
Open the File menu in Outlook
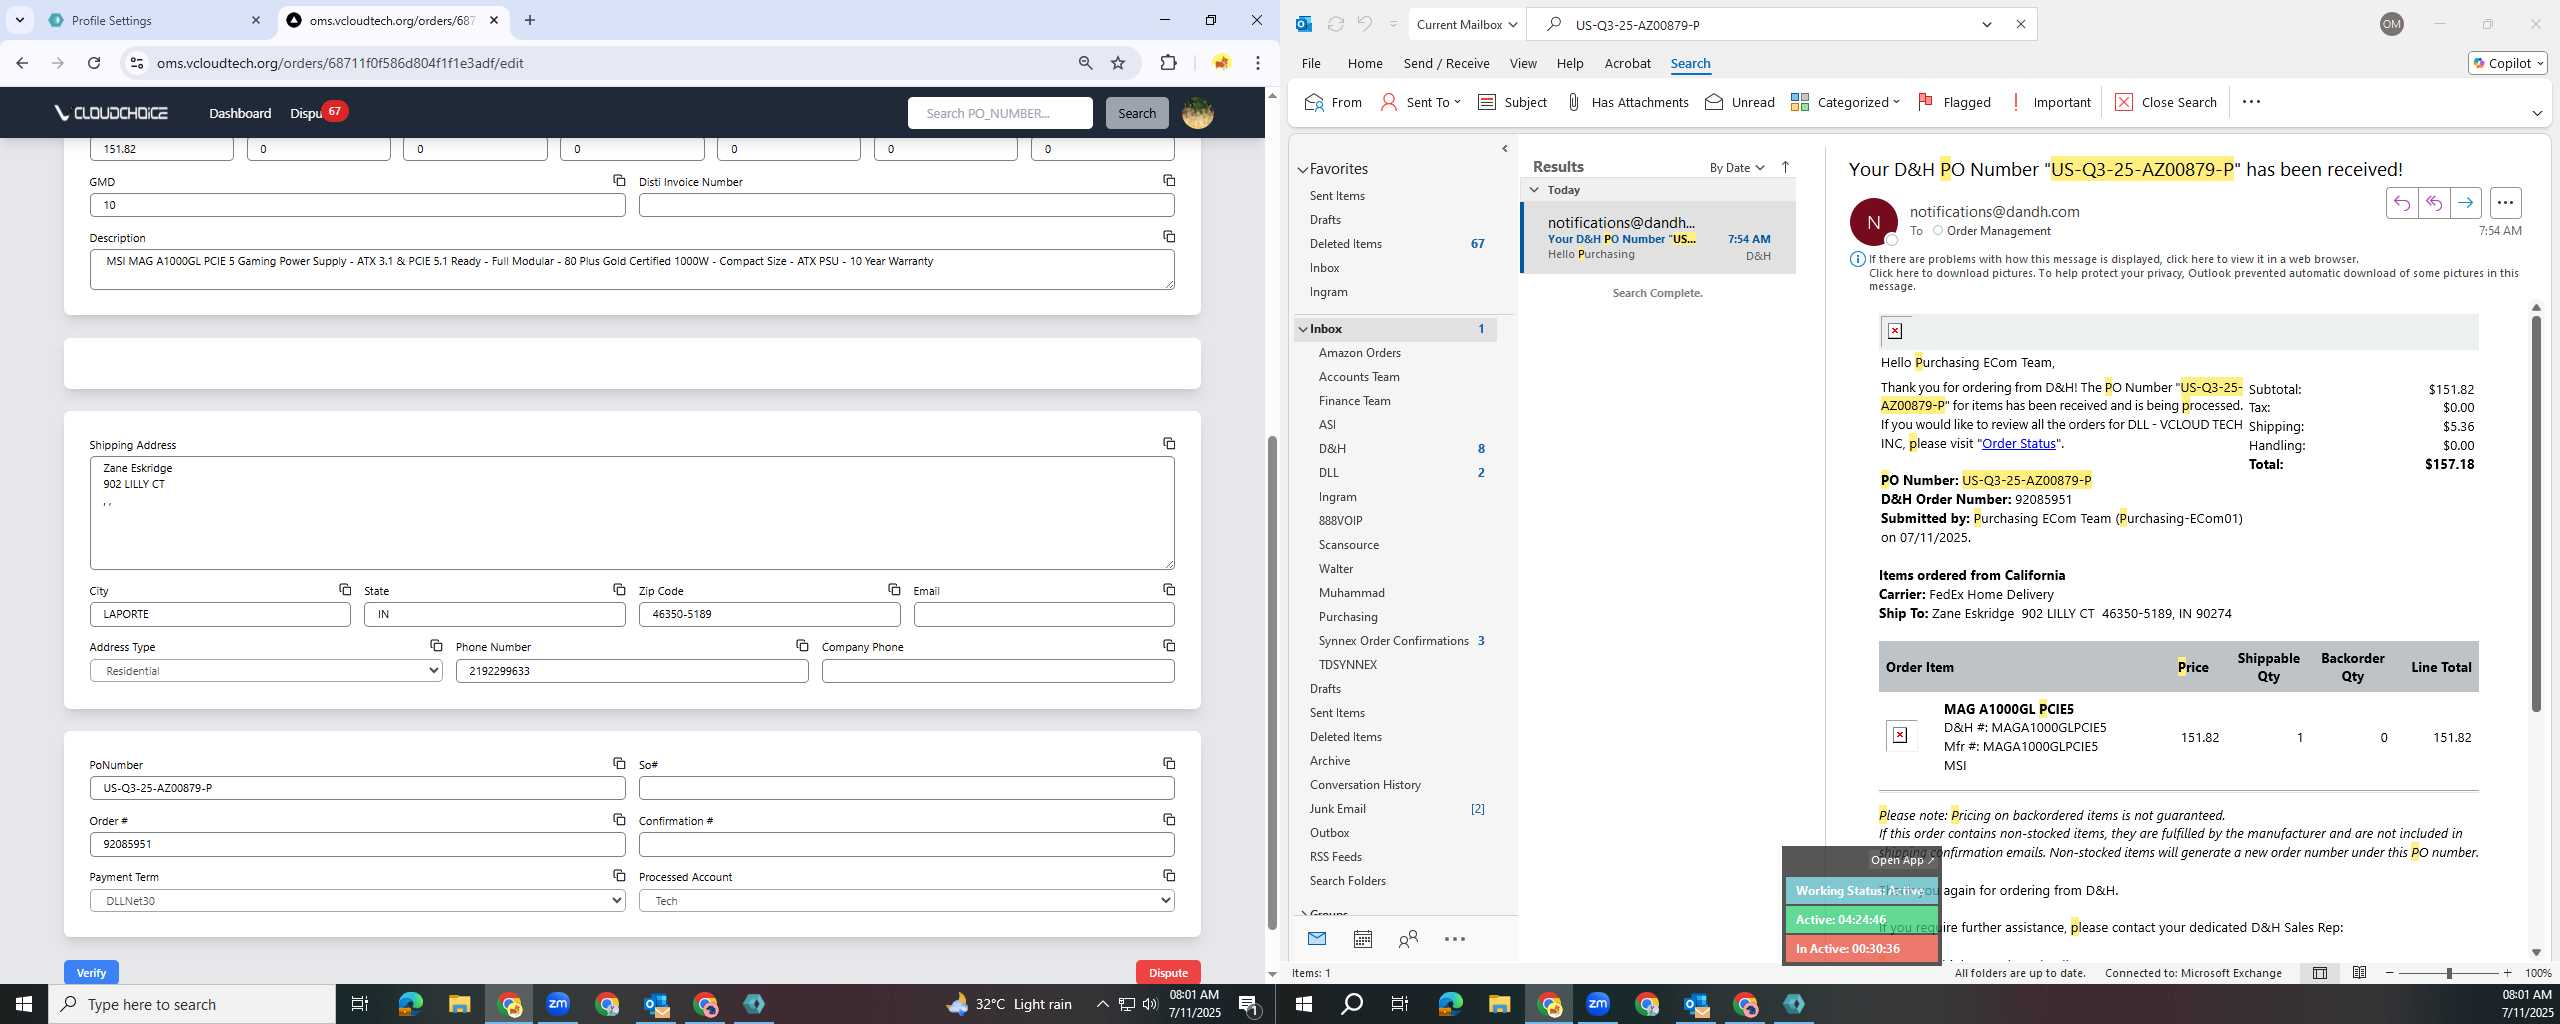[x=1310, y=63]
